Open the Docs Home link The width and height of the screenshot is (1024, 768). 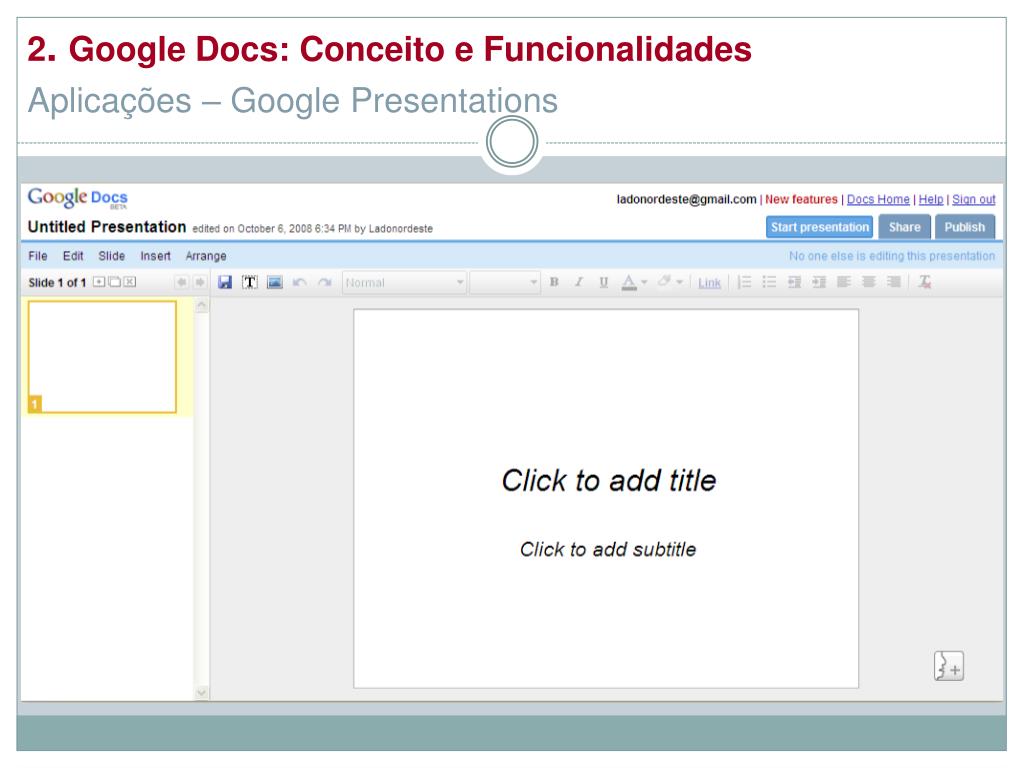pos(878,199)
